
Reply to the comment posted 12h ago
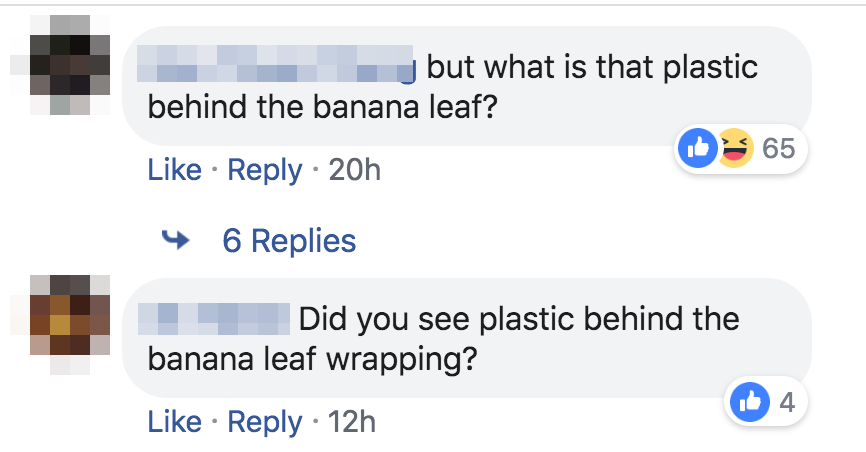(x=264, y=422)
